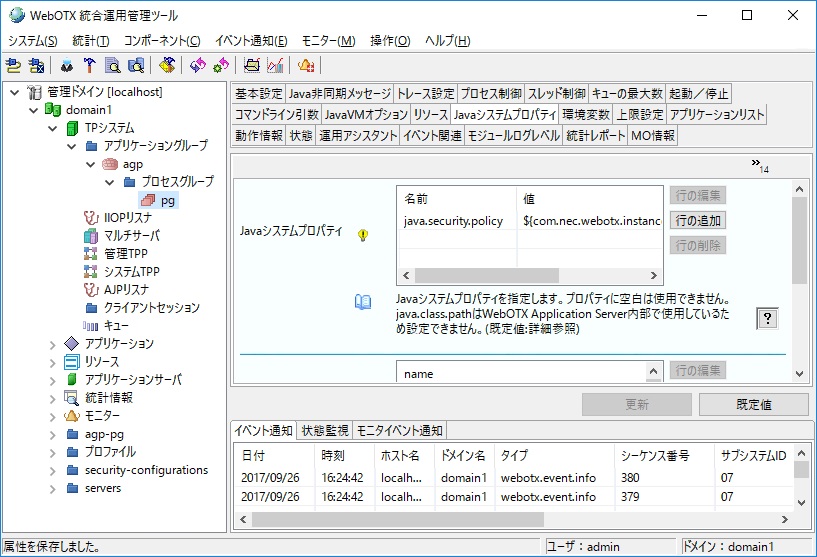Click the alert bell toolbar icon
The height and width of the screenshot is (557, 817).
click(306, 65)
